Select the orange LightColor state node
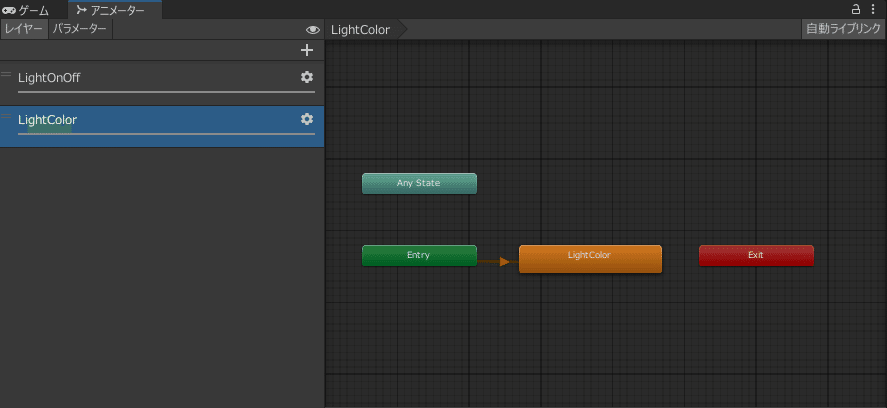Screen dimensions: 887x408 (590, 258)
